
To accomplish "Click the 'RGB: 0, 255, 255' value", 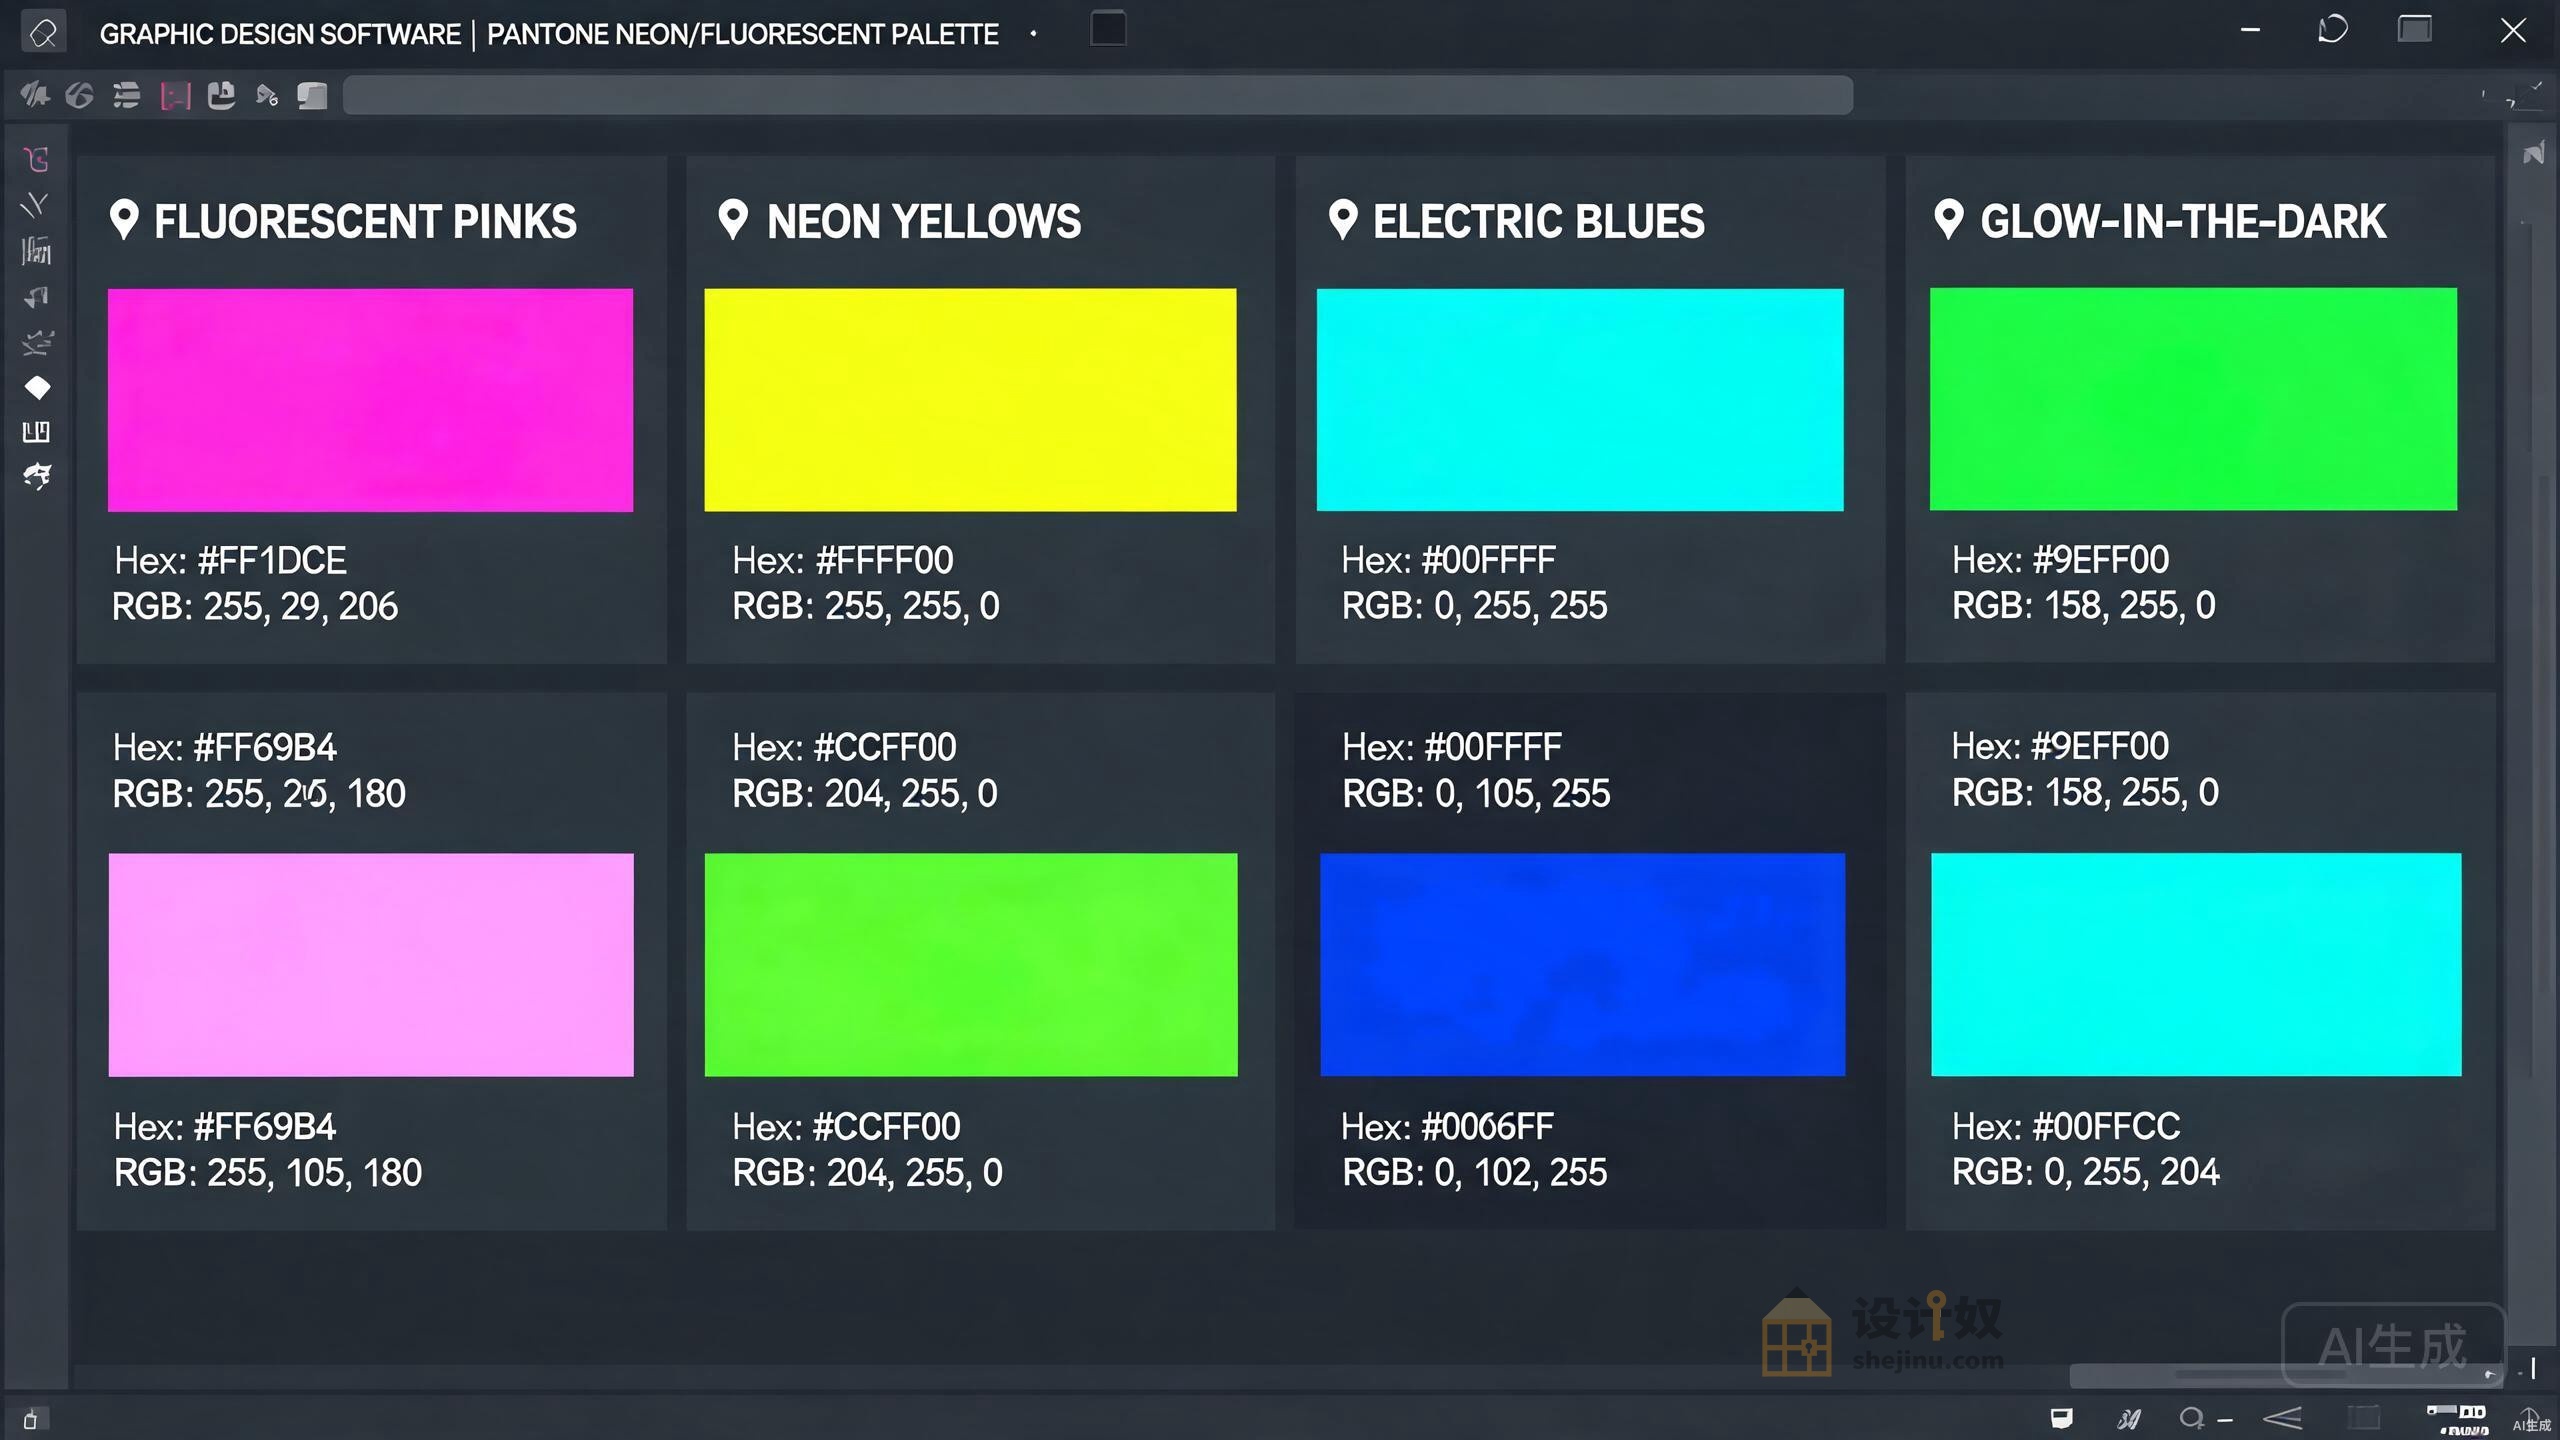I will pyautogui.click(x=1475, y=606).
